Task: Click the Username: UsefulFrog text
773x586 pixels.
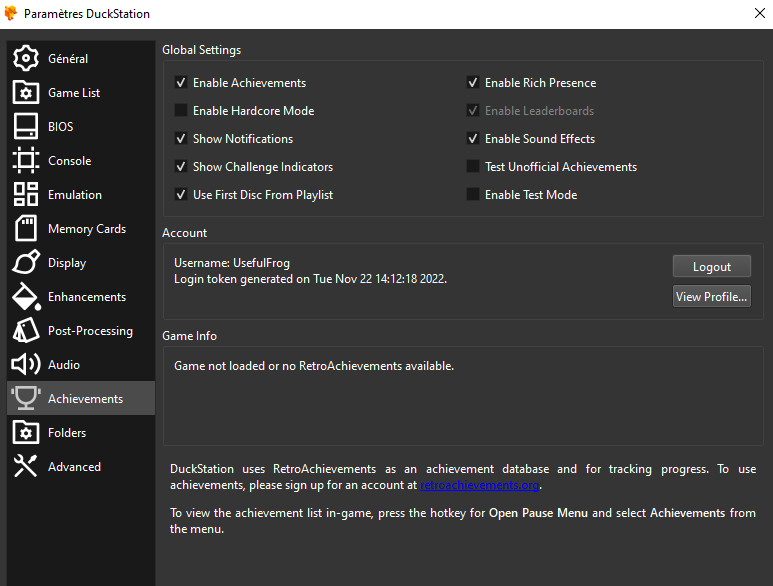Action: (x=232, y=263)
